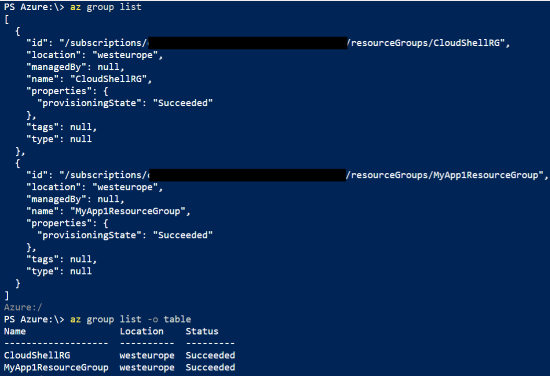This screenshot has height=376, width=550.
Task: Click the 'az group list -o table' command
Action: pos(131,319)
